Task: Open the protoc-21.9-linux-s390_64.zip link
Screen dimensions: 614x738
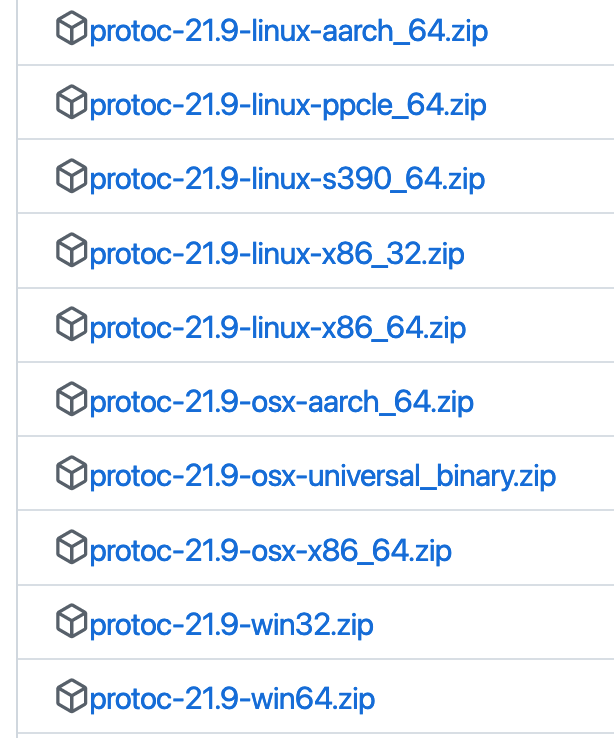Action: click(287, 180)
